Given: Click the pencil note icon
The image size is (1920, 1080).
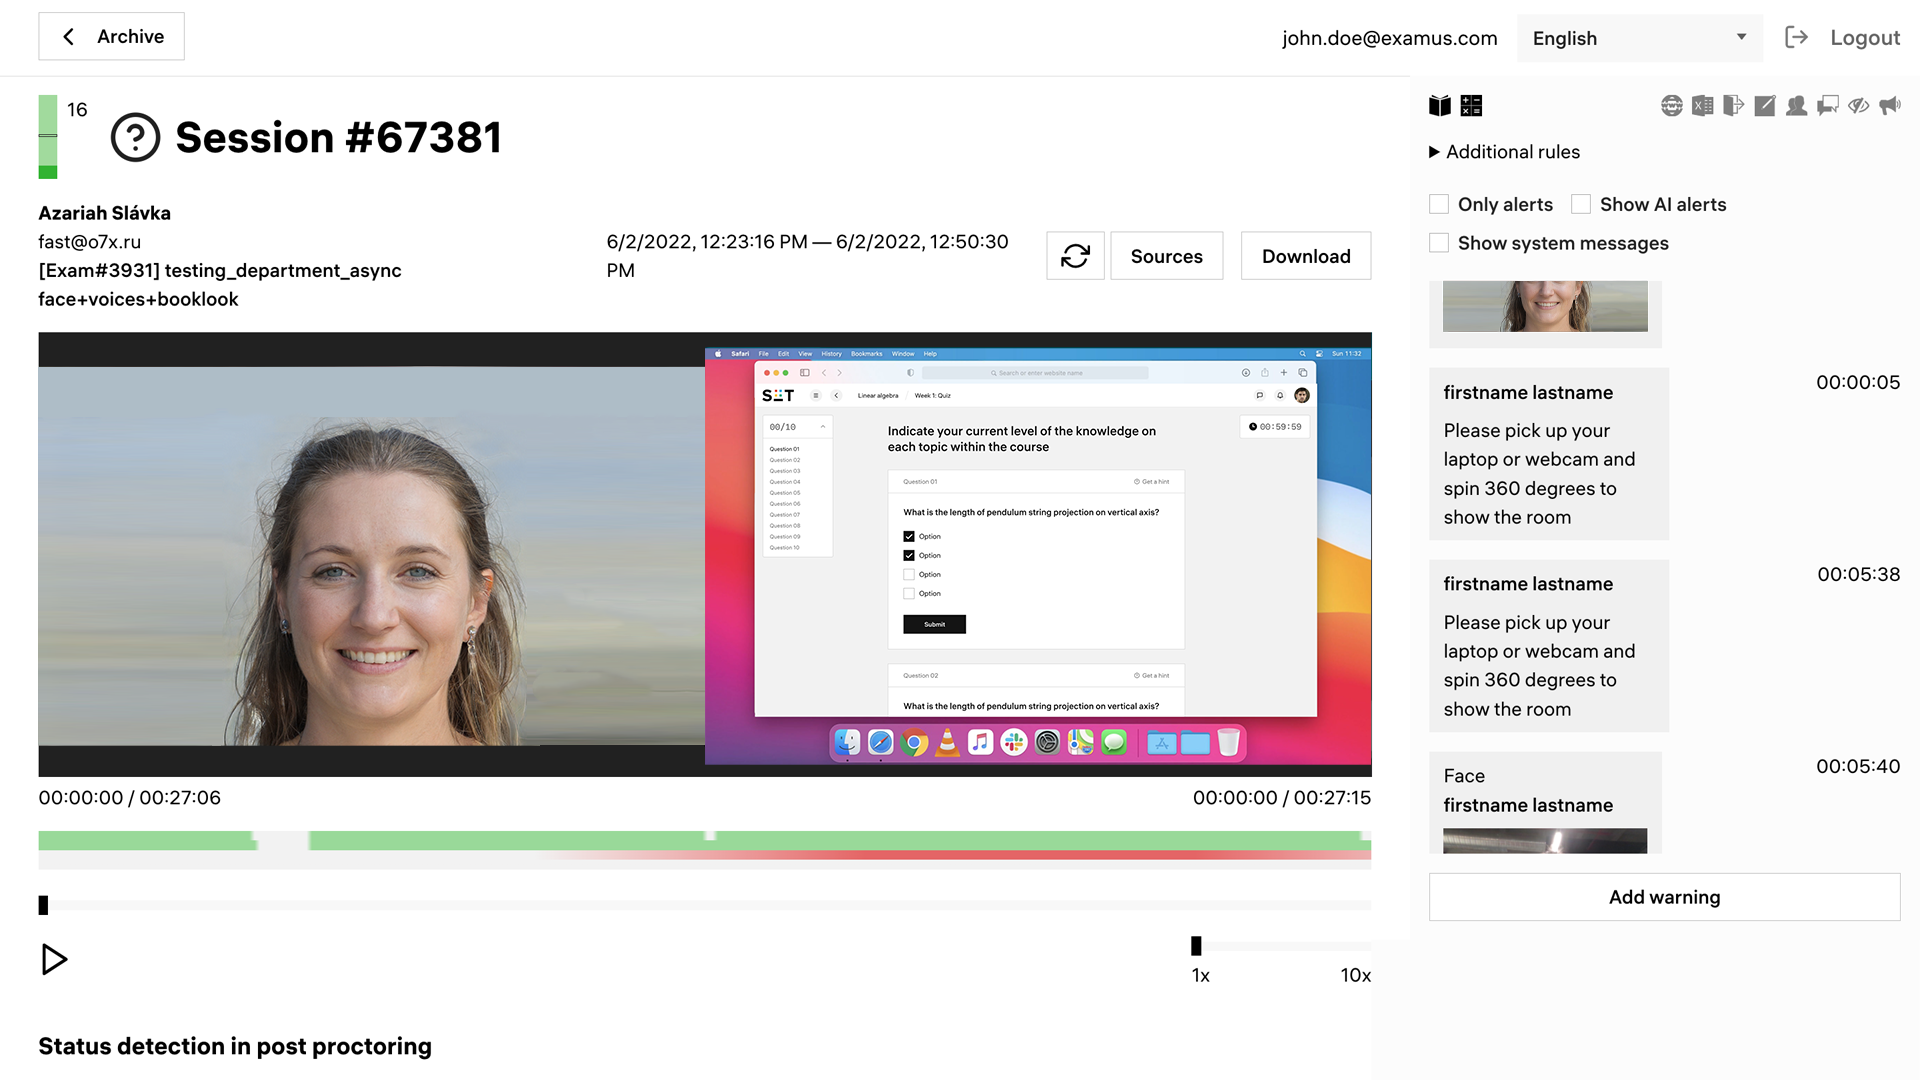Looking at the screenshot, I should pyautogui.click(x=1765, y=106).
